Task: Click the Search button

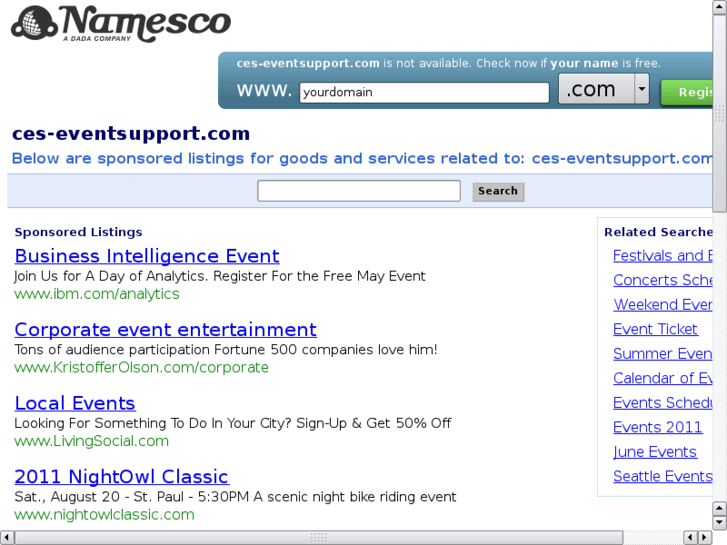Action: point(498,191)
